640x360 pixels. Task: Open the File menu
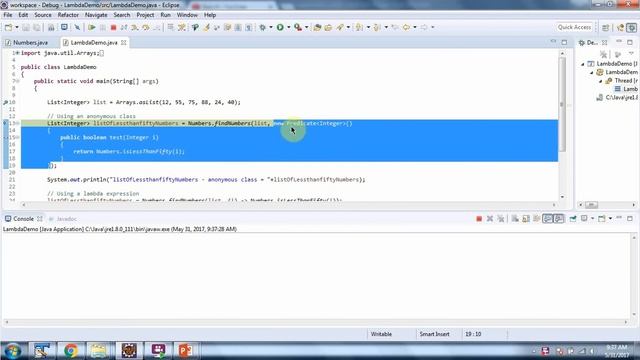point(8,15)
